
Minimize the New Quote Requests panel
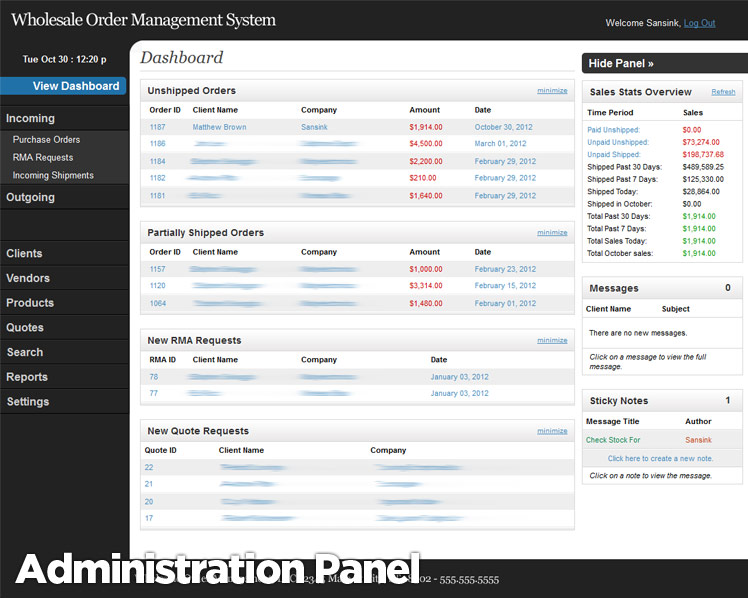(551, 431)
